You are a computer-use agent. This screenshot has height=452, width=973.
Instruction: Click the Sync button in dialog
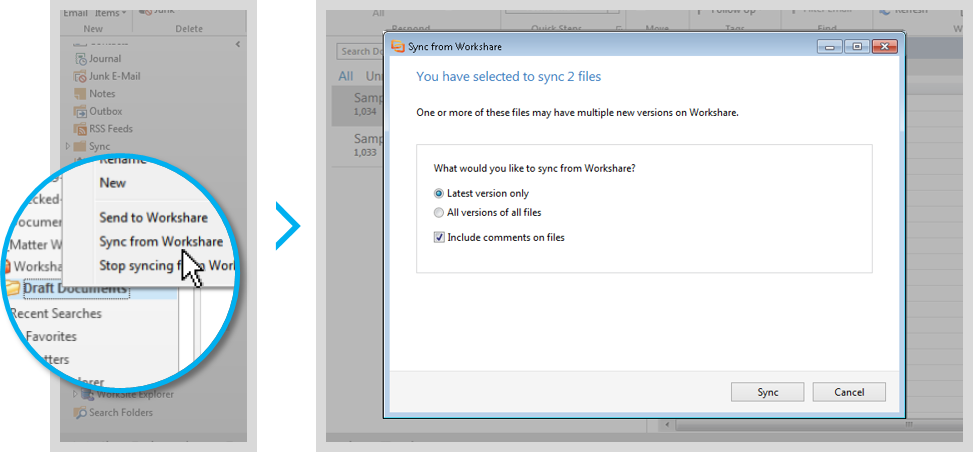(x=768, y=392)
